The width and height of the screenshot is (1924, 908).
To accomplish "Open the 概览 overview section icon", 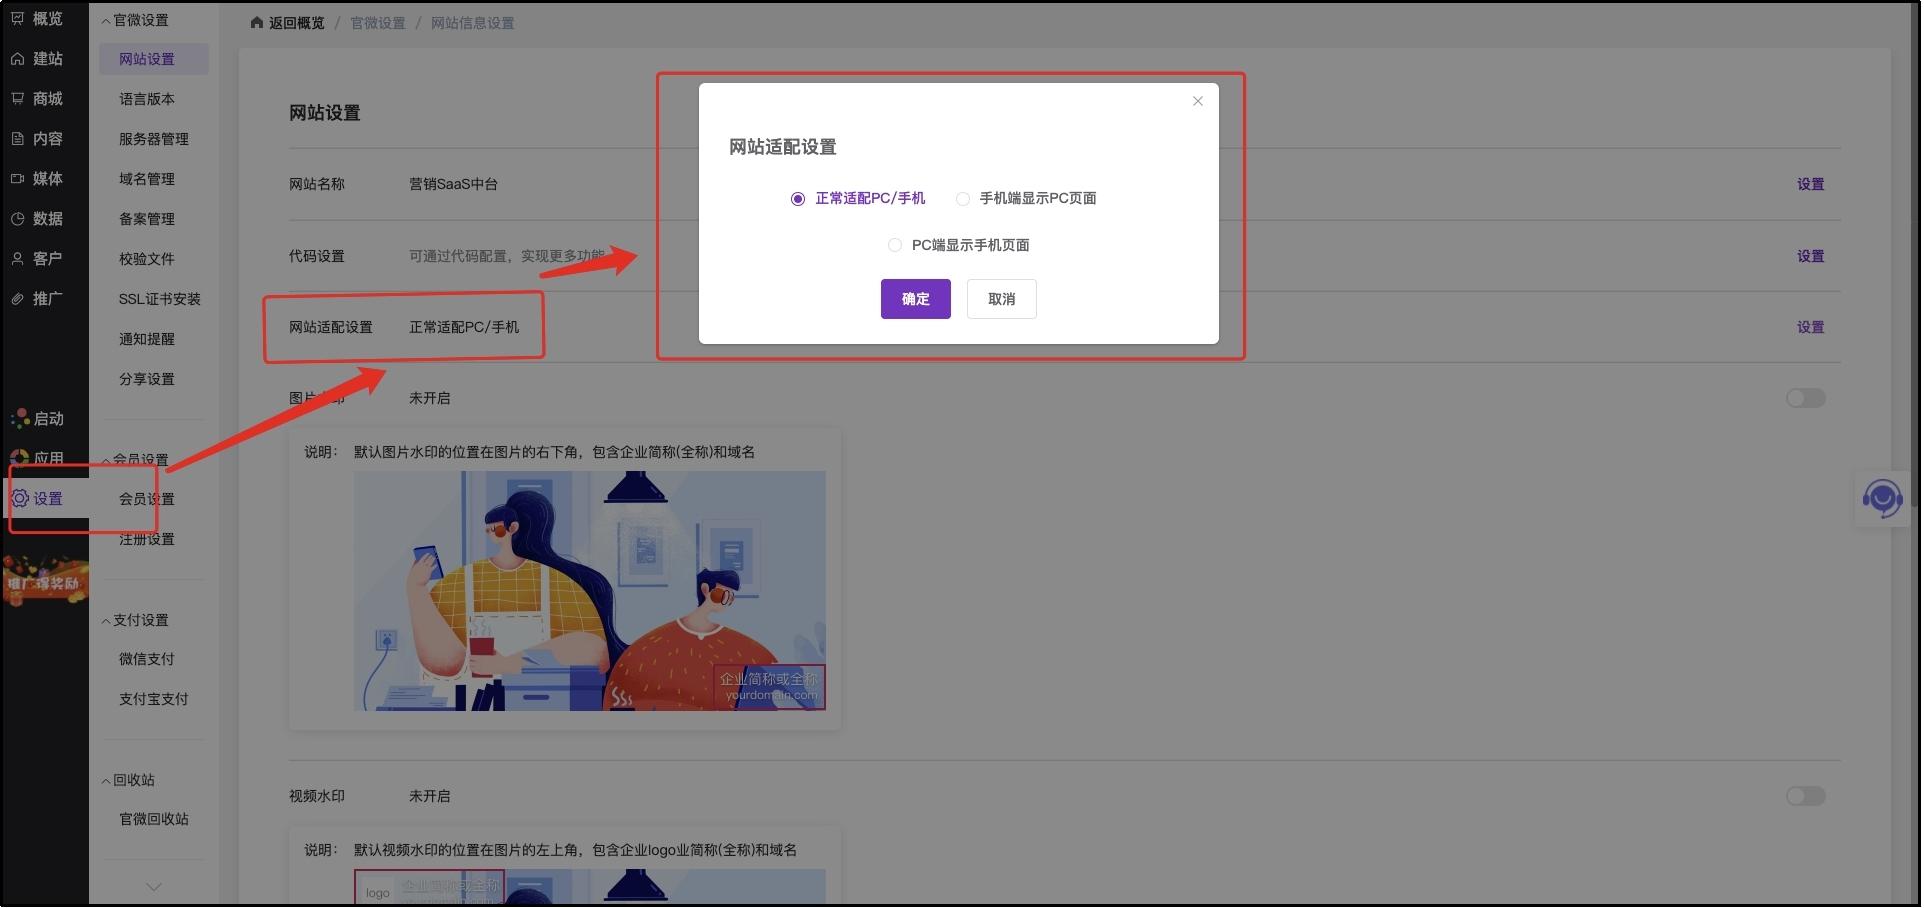I will 18,18.
